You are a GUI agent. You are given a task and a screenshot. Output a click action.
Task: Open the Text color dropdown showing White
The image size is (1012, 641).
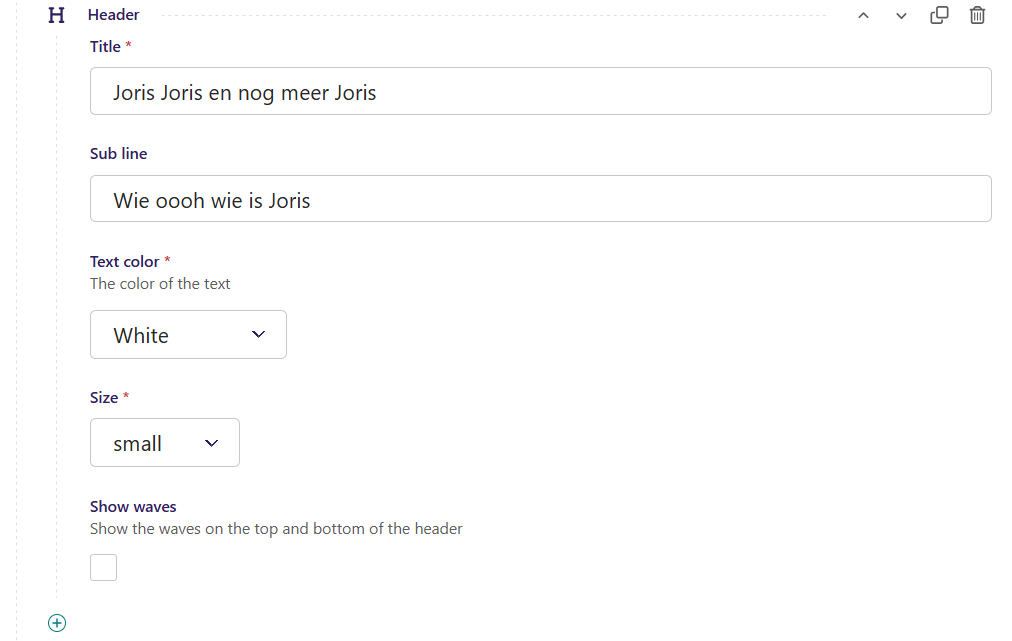point(188,335)
